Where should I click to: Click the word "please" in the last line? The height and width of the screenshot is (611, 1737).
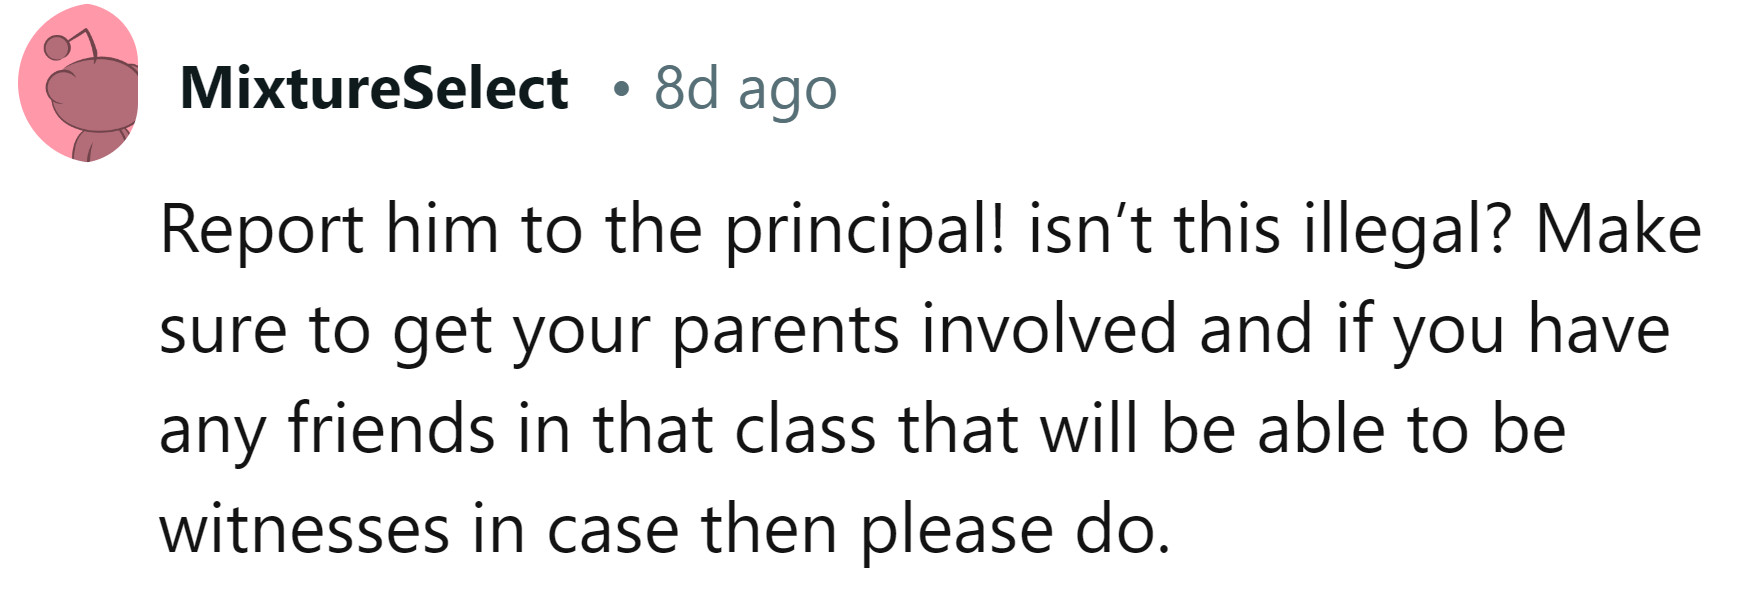[957, 529]
